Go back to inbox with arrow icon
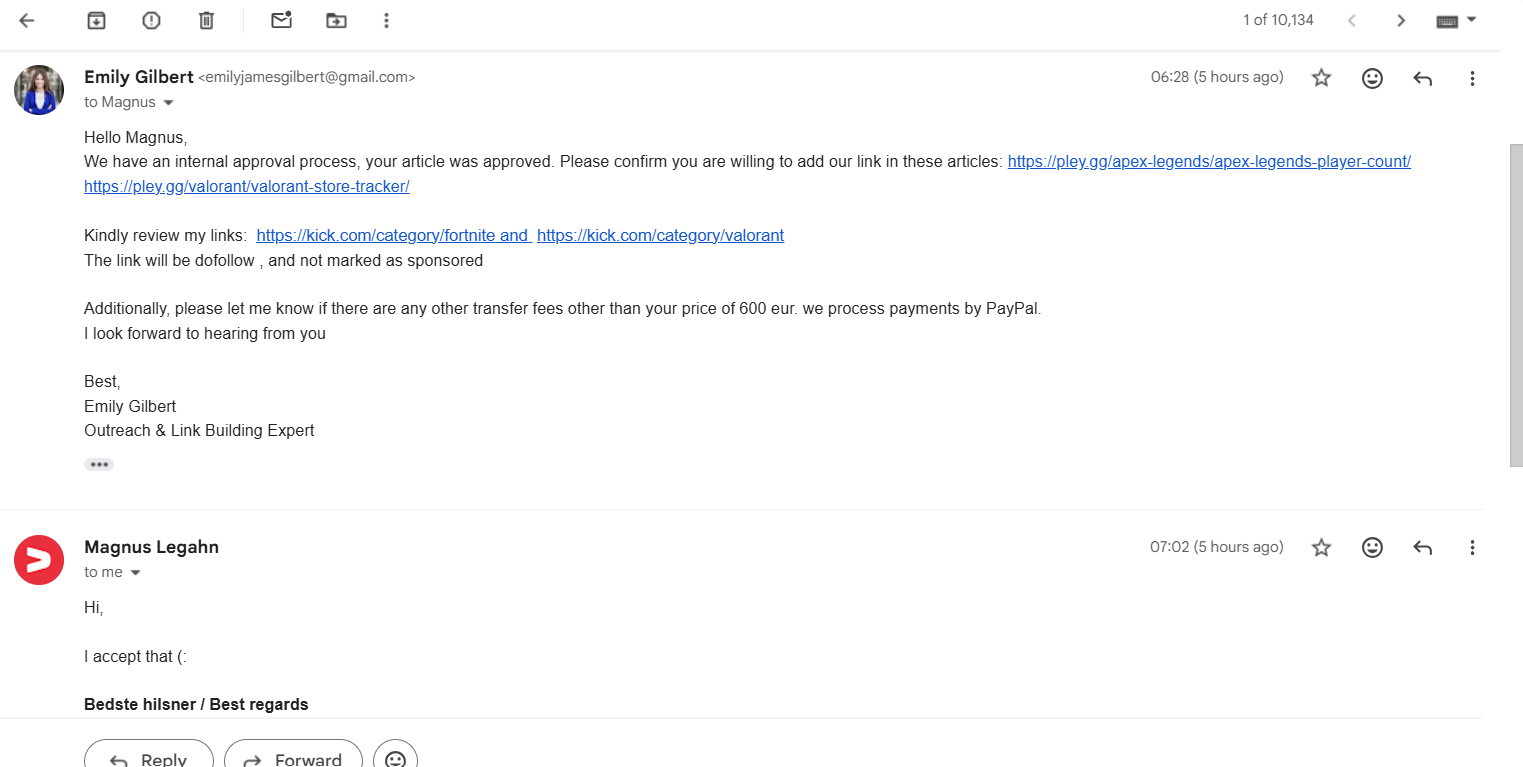Image resolution: width=1523 pixels, height=767 pixels. [27, 20]
